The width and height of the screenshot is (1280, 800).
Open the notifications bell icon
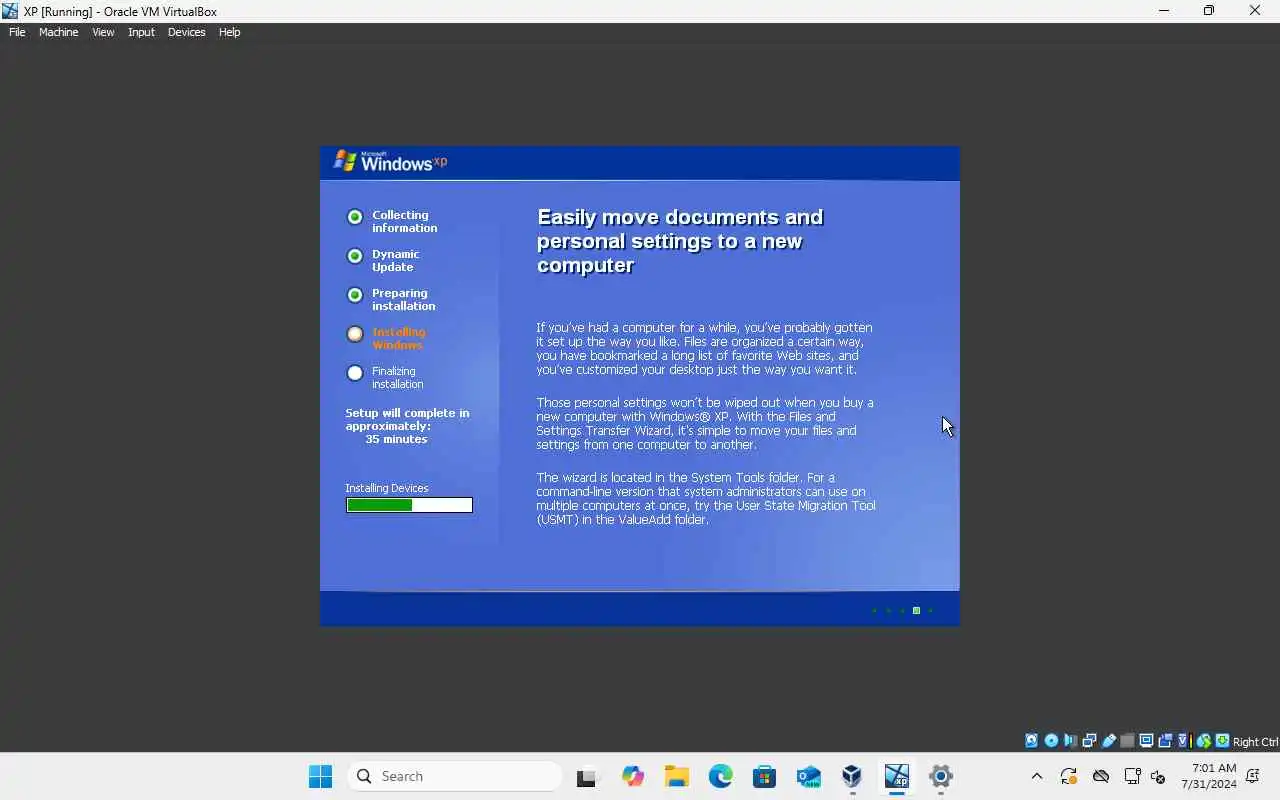pyautogui.click(x=1253, y=776)
